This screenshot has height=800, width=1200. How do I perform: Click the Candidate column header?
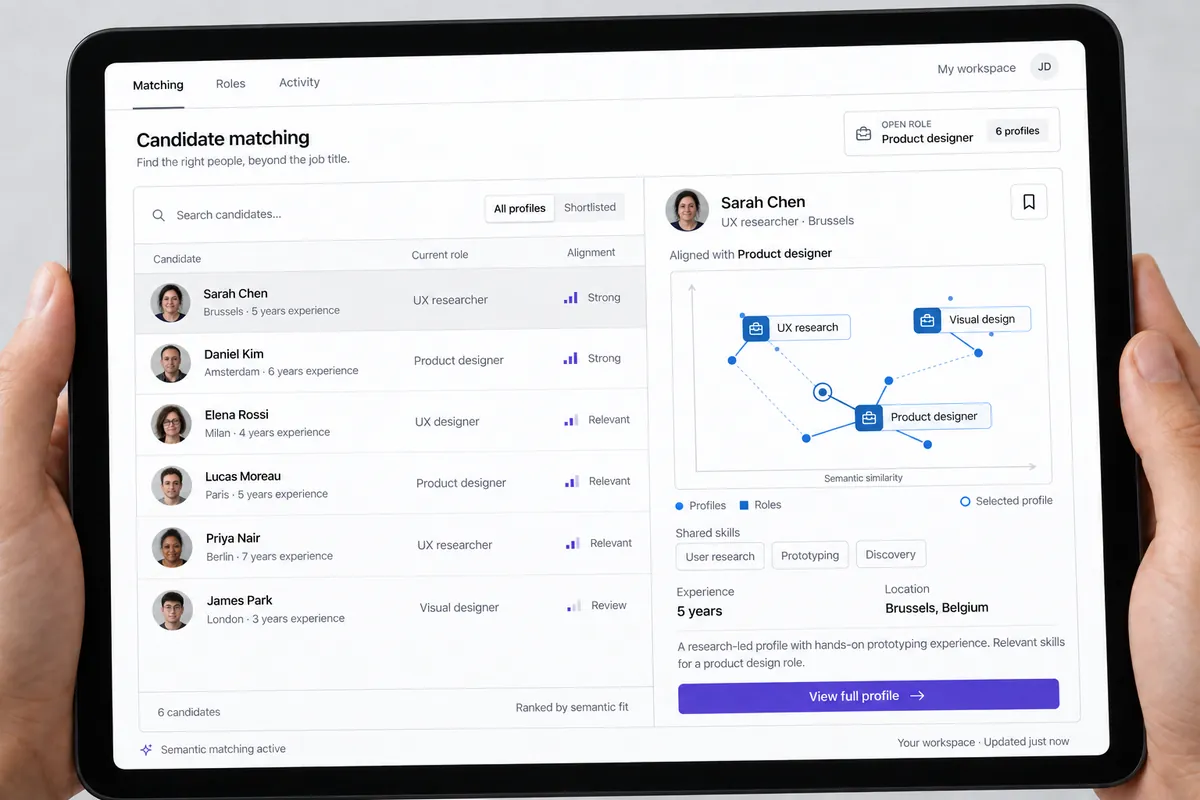coord(177,259)
